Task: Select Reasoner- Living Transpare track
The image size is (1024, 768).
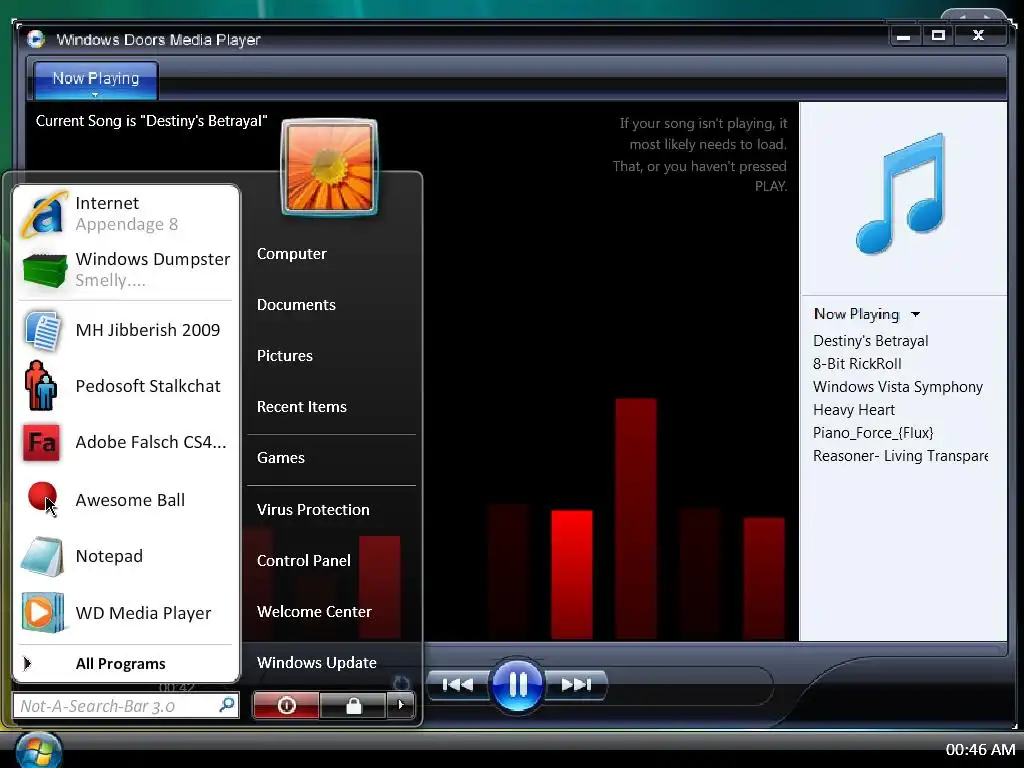Action: pyautogui.click(x=900, y=456)
